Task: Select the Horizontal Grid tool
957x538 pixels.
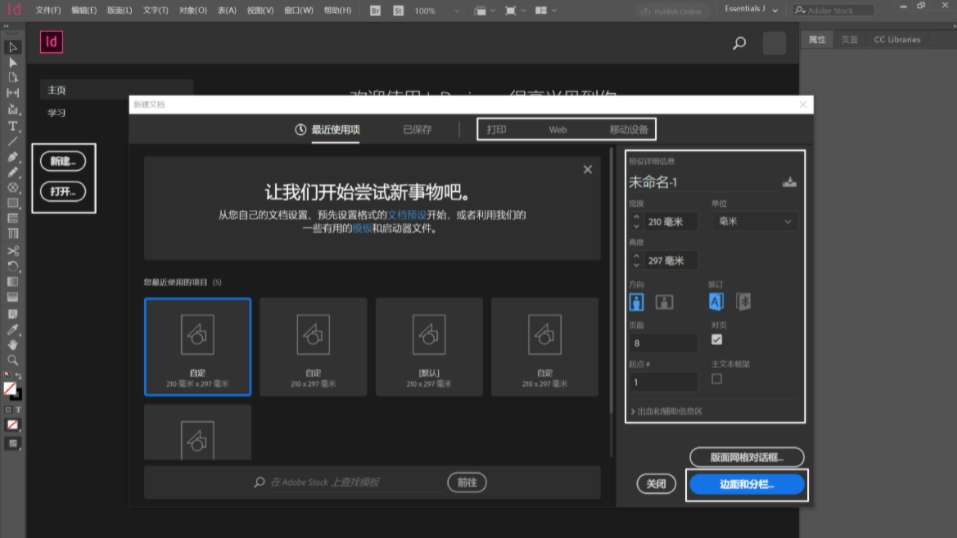Action: [13, 218]
